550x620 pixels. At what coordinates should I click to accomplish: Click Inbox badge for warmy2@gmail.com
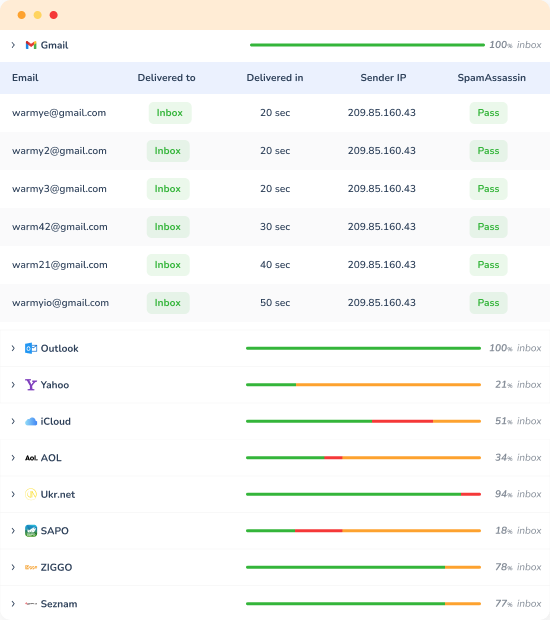click(x=168, y=151)
